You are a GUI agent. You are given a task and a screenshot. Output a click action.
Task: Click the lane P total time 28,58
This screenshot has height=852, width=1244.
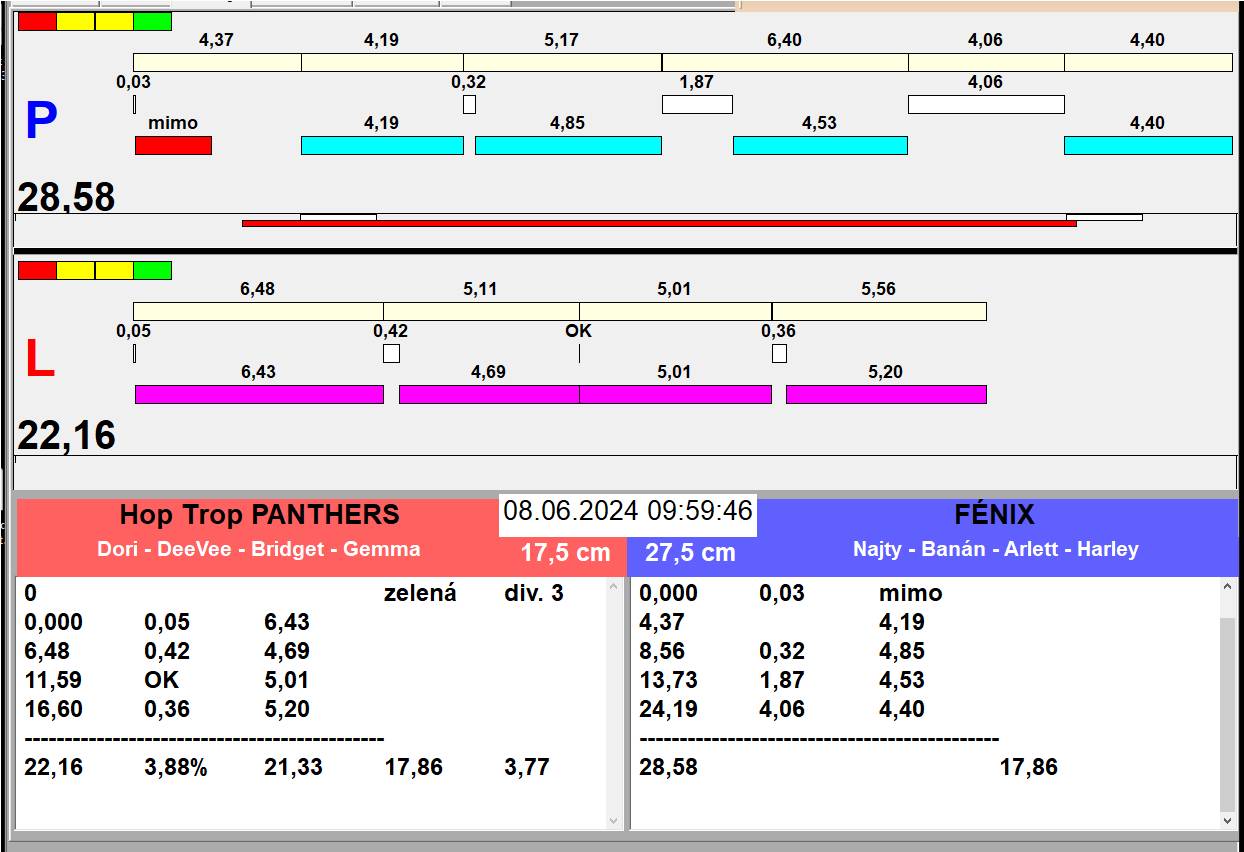tap(66, 197)
